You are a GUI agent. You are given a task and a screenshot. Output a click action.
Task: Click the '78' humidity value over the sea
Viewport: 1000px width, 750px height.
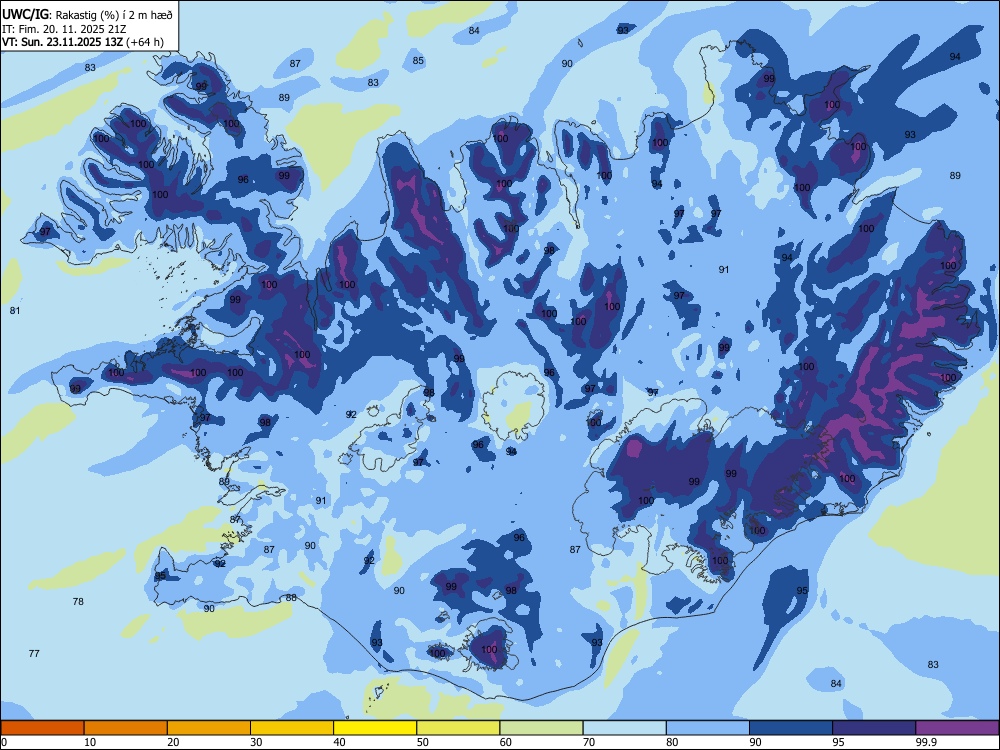(78, 601)
